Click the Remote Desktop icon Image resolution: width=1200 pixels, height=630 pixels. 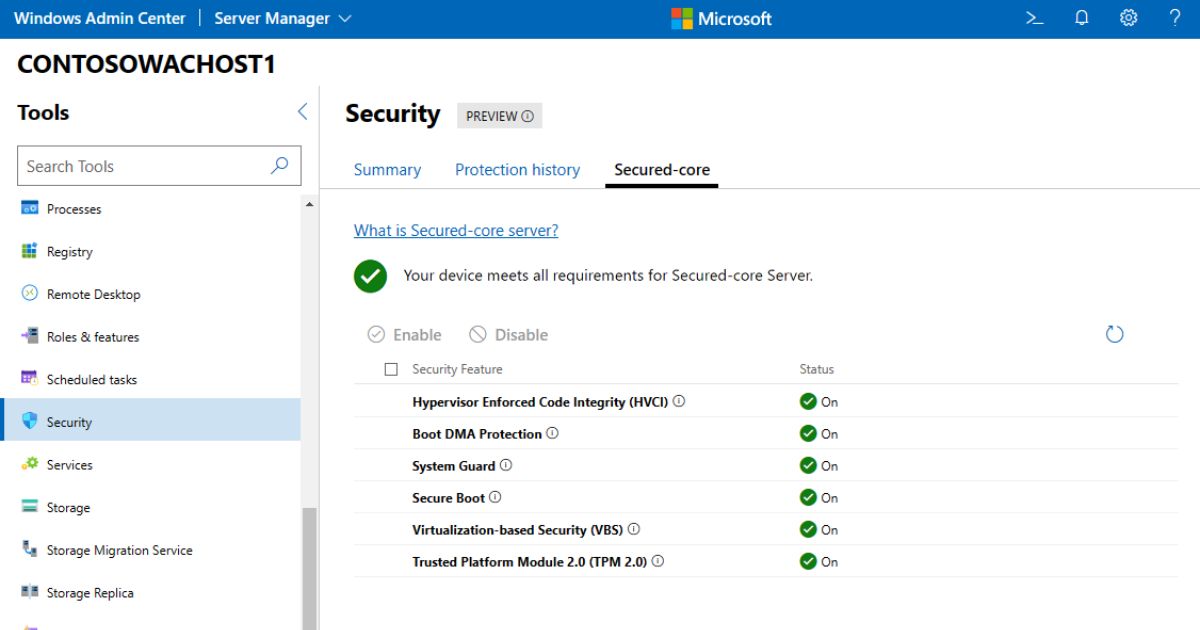click(29, 294)
